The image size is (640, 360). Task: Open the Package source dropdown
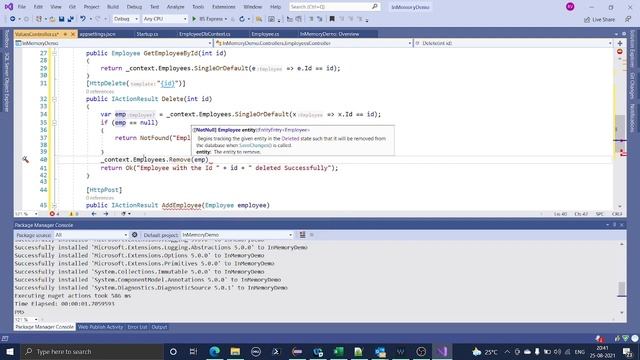91,235
